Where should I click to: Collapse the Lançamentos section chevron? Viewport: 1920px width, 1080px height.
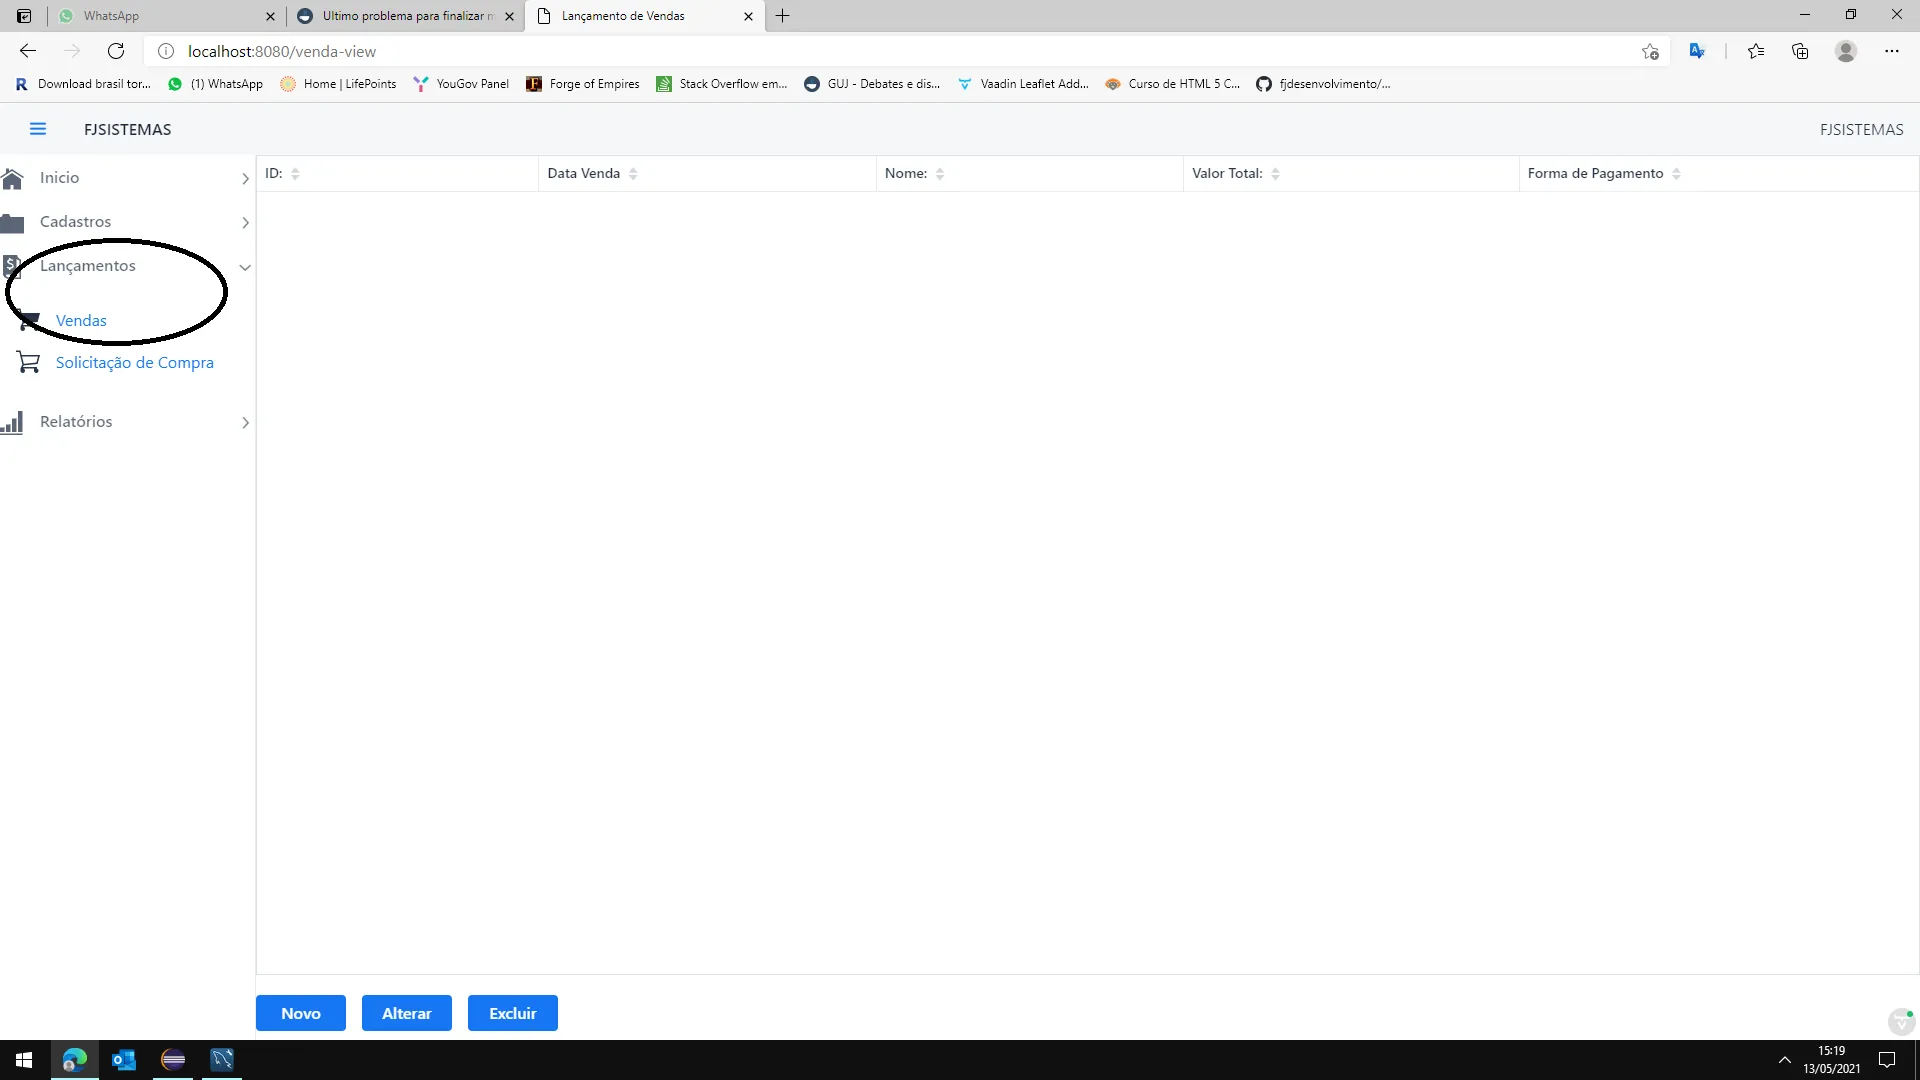point(245,267)
